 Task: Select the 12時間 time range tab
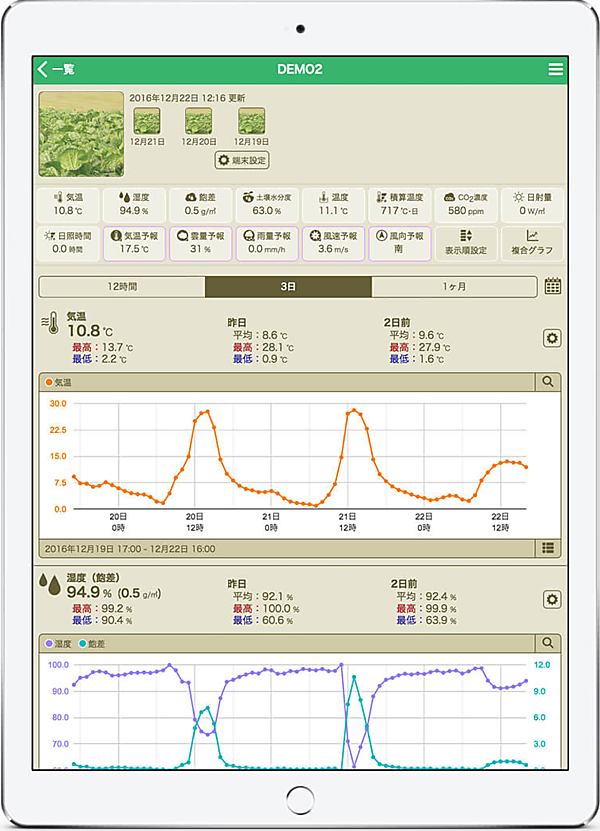click(121, 287)
